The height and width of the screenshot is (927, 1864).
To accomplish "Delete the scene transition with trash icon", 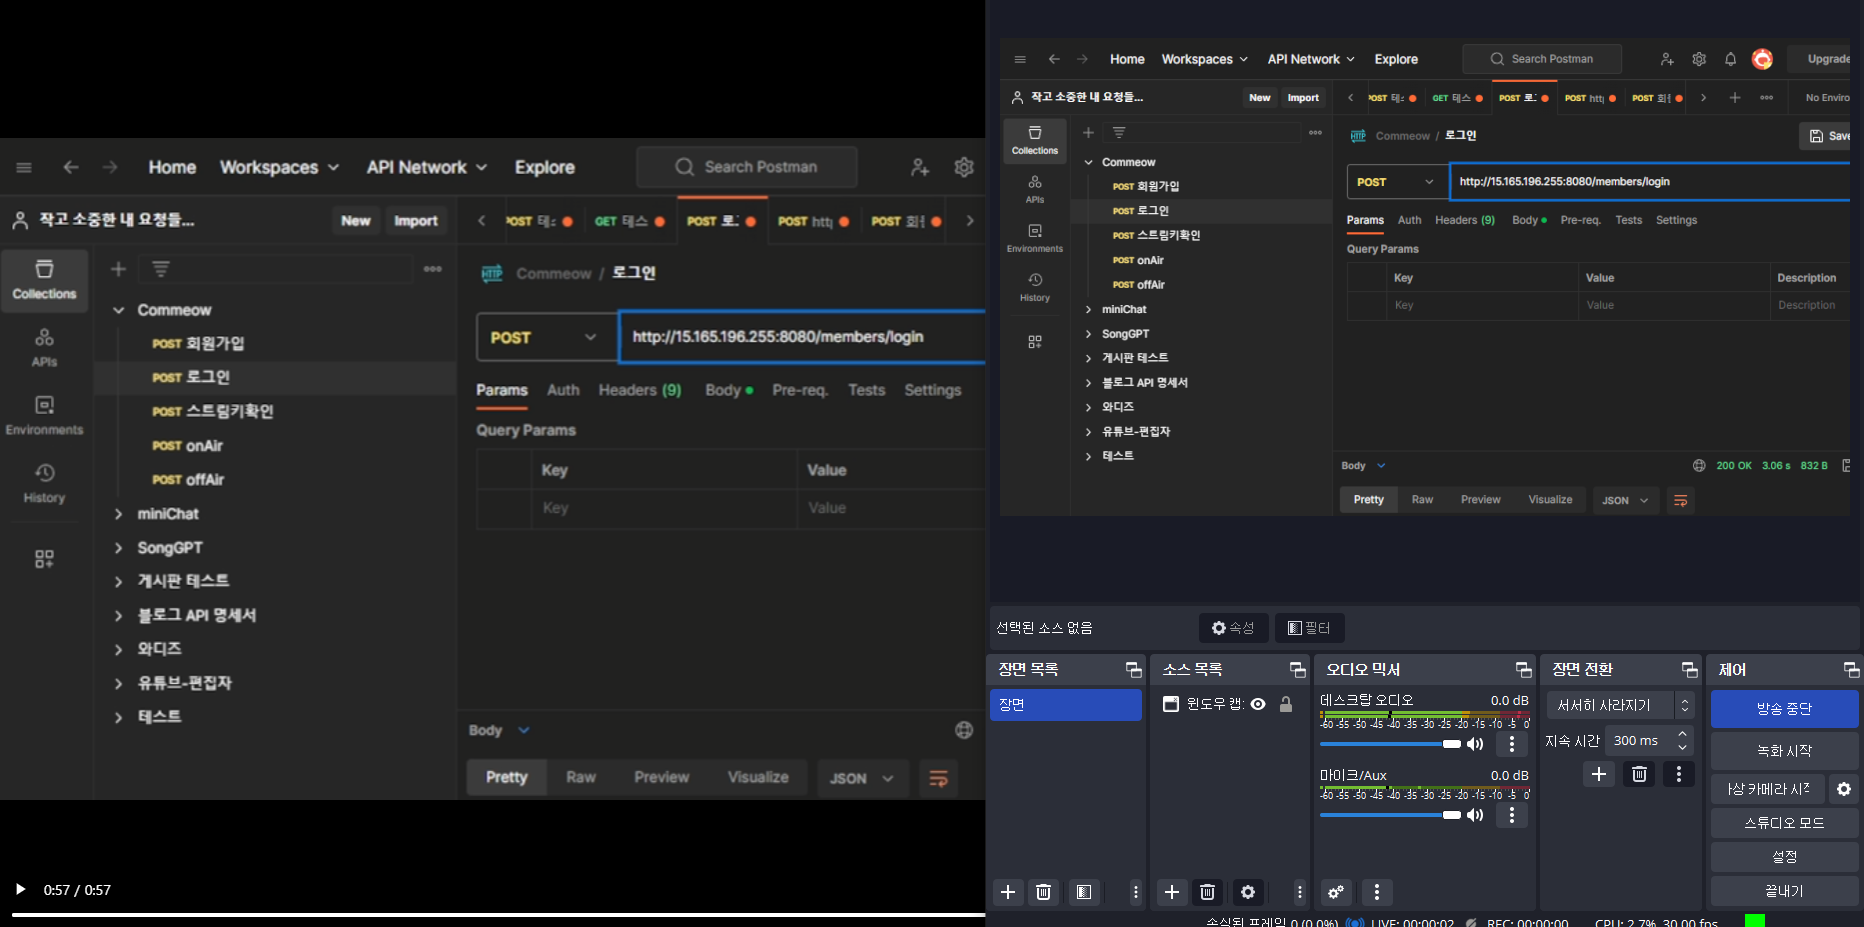I will (1639, 774).
